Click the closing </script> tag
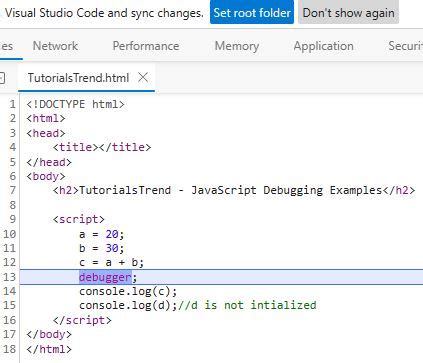 tap(82, 320)
